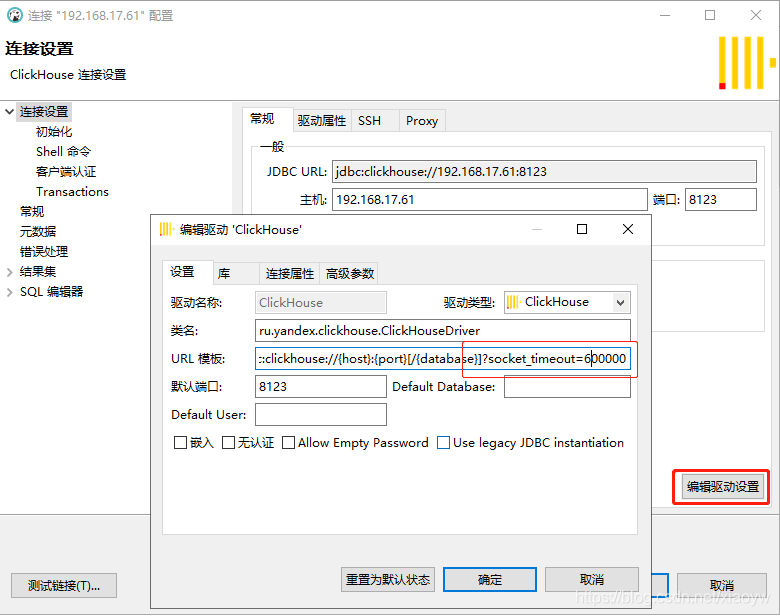Click the 端口 field in connection window
The image size is (780, 616).
point(721,200)
